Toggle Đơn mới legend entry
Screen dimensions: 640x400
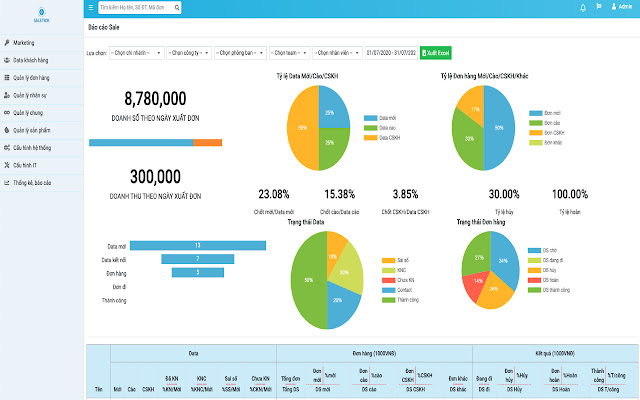(545, 113)
